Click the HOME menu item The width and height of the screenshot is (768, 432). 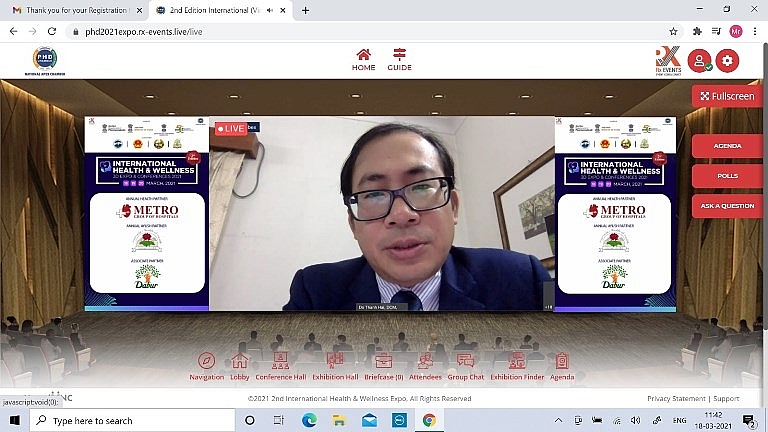364,60
